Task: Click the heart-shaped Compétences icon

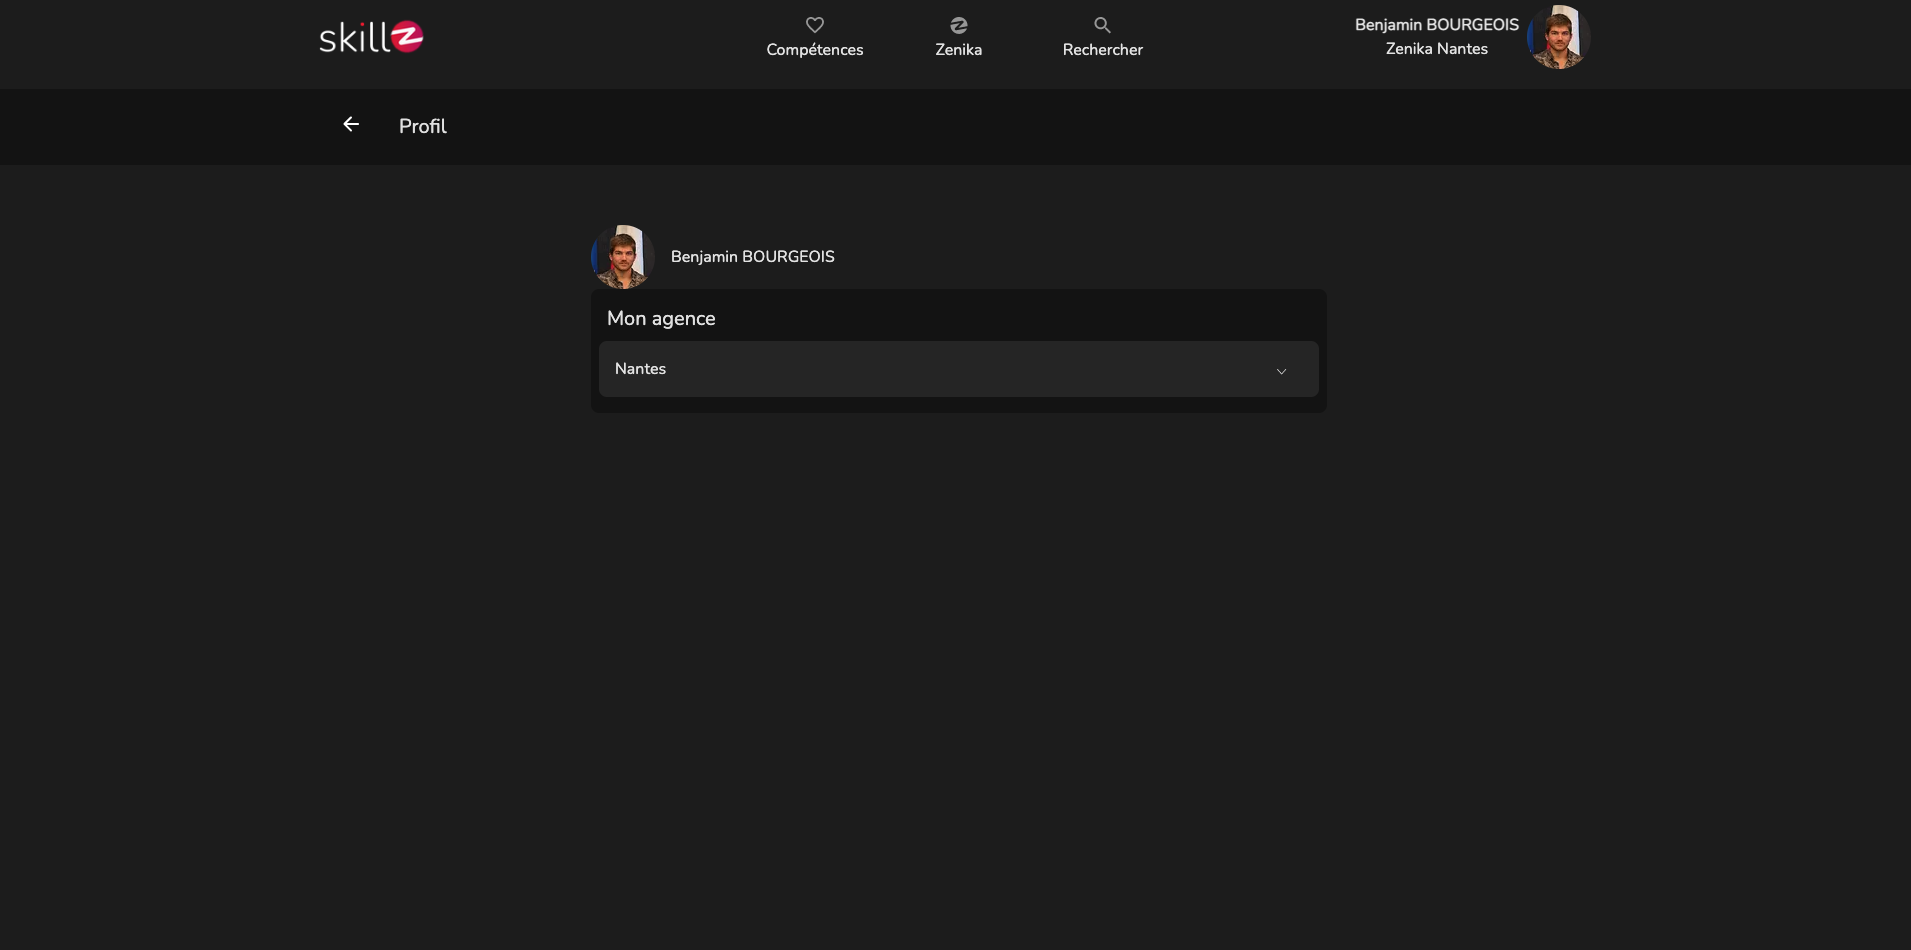Action: [x=815, y=25]
